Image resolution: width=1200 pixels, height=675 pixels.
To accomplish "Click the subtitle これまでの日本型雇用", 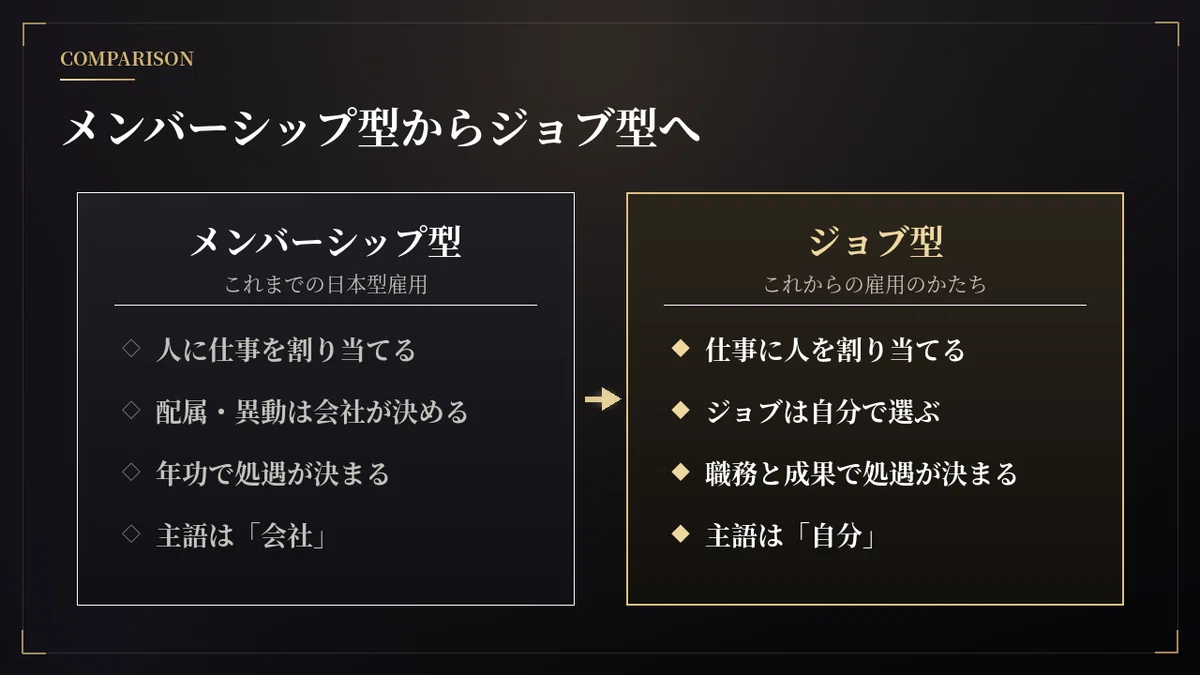I will click(326, 285).
